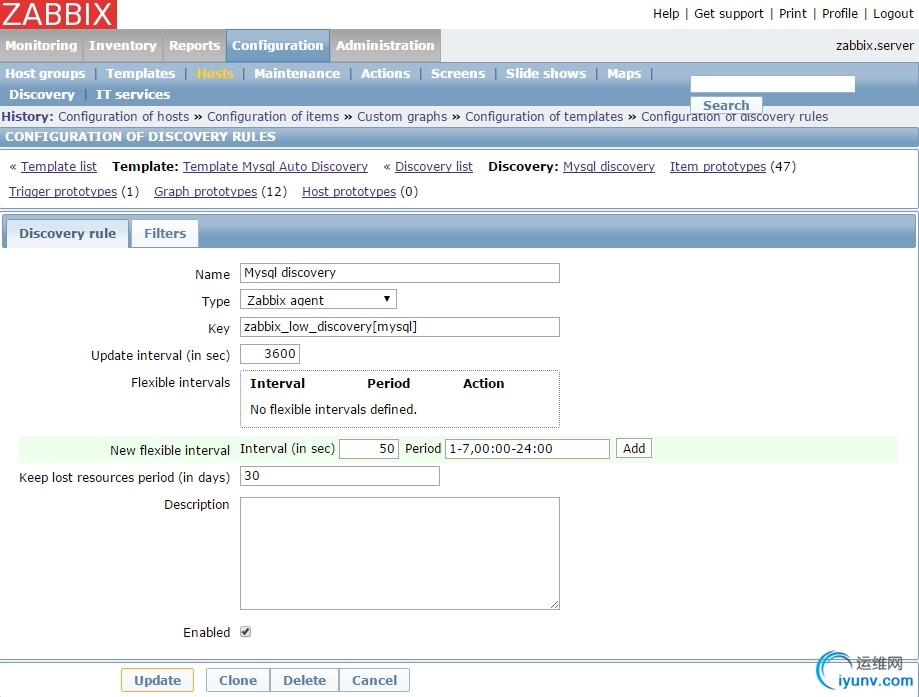Open Item prototypes link

(x=718, y=166)
